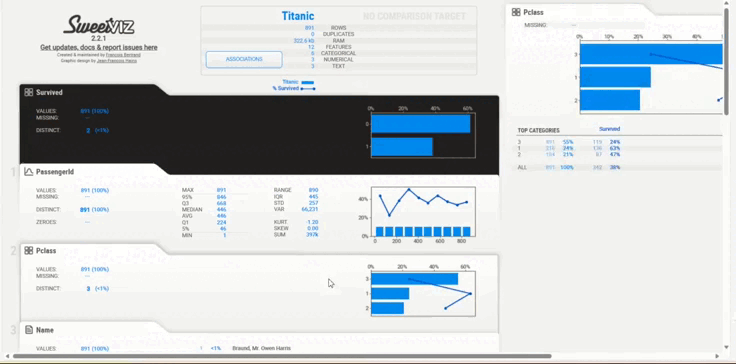Follow the Jean-Francois Hains designer link

click(x=117, y=61)
